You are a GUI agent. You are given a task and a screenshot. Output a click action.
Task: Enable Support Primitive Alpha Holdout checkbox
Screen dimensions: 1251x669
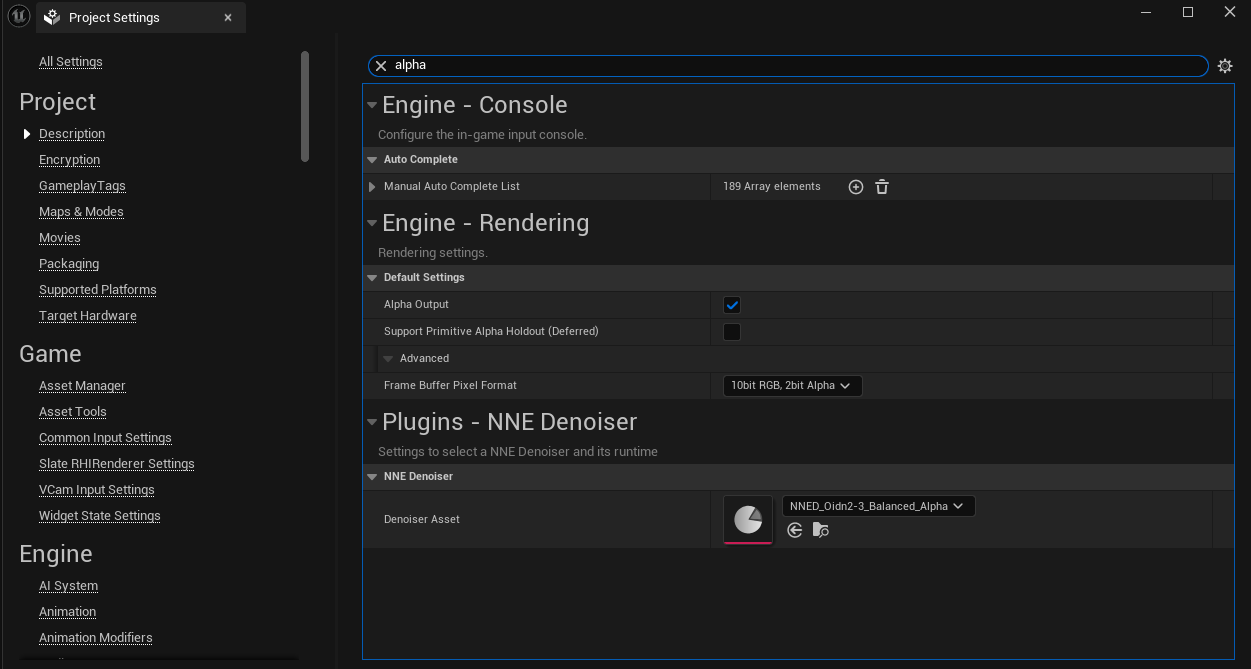click(x=732, y=332)
